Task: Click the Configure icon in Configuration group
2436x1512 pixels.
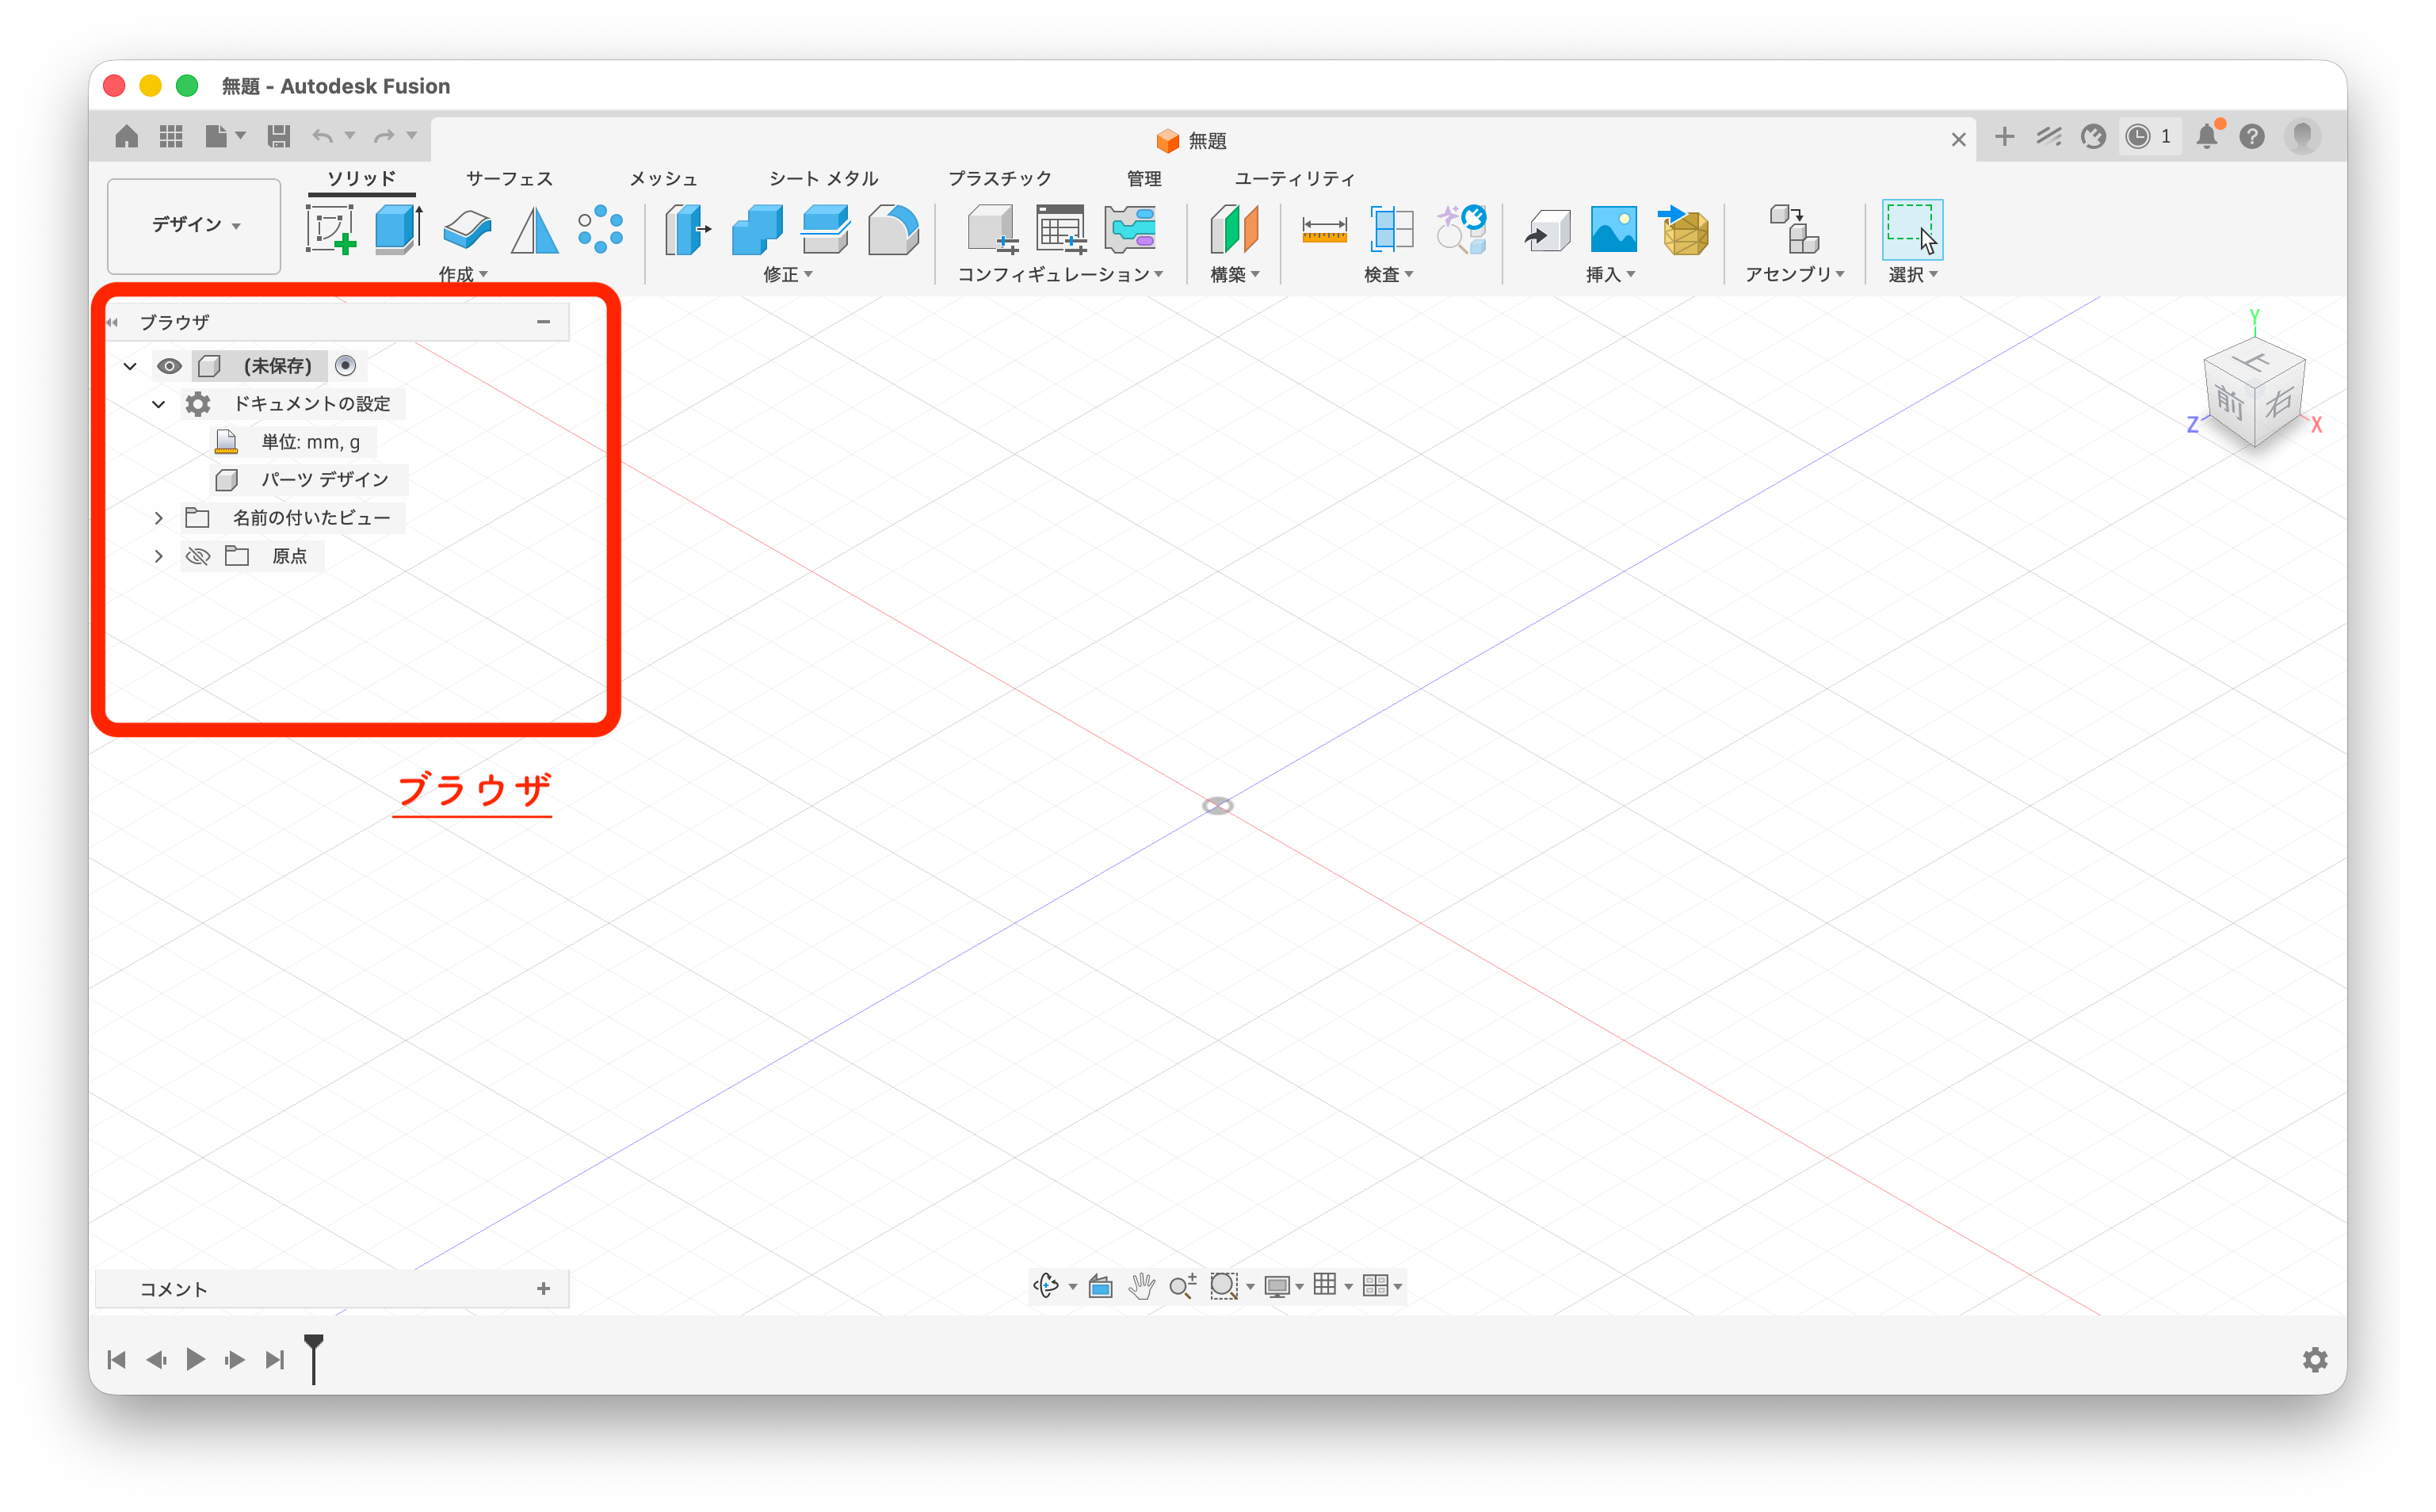Action: pos(992,230)
